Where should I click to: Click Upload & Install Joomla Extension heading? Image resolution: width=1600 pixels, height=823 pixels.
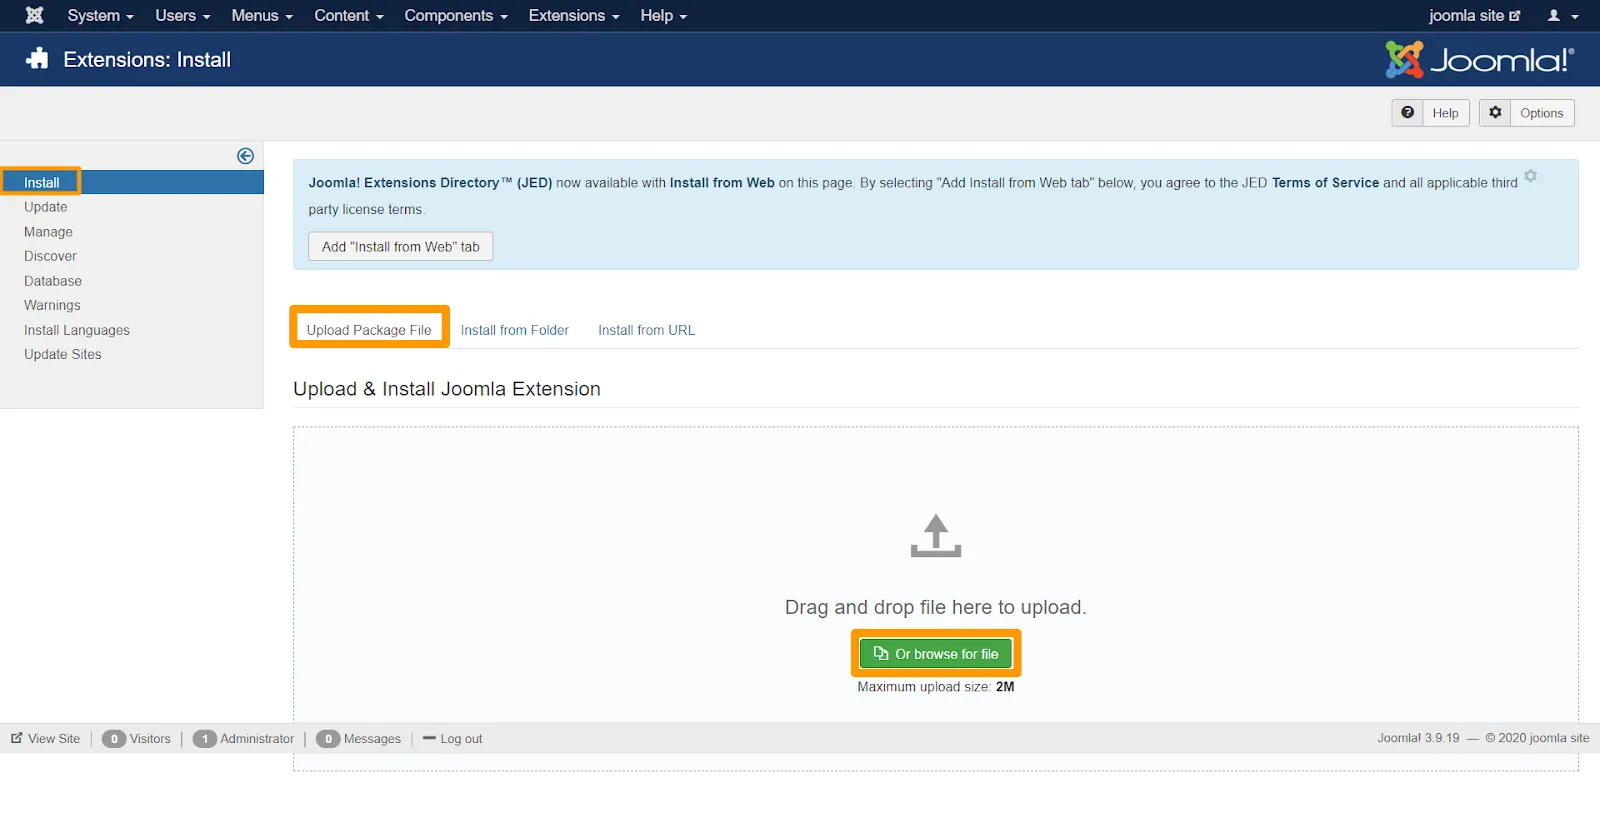pos(447,389)
